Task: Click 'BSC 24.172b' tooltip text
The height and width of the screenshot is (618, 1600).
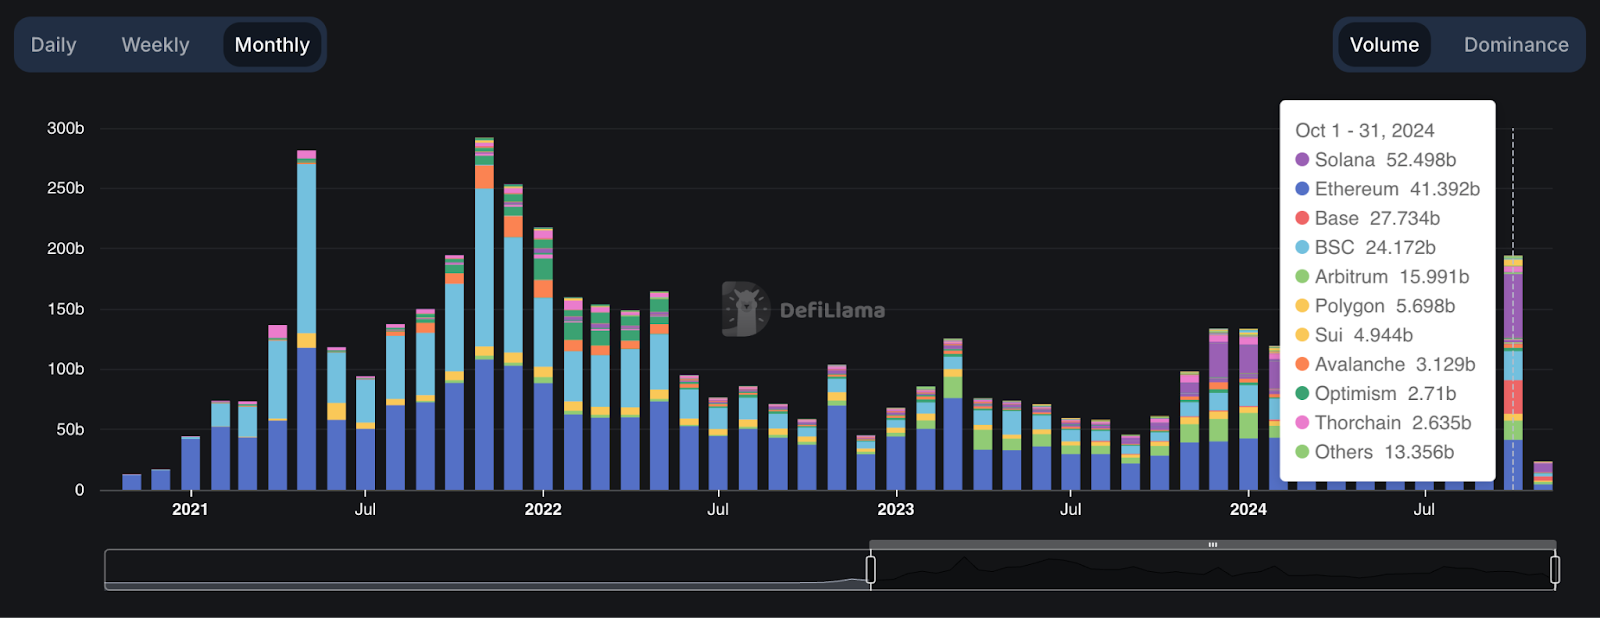Action: (1375, 247)
